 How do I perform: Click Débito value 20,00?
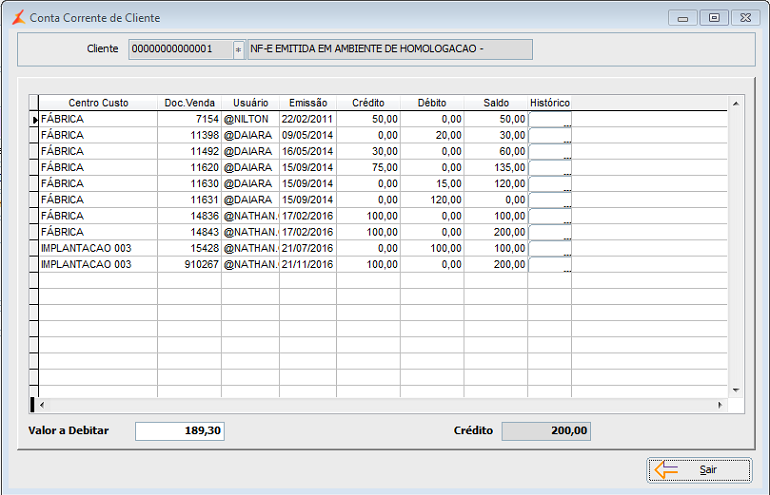point(432,136)
